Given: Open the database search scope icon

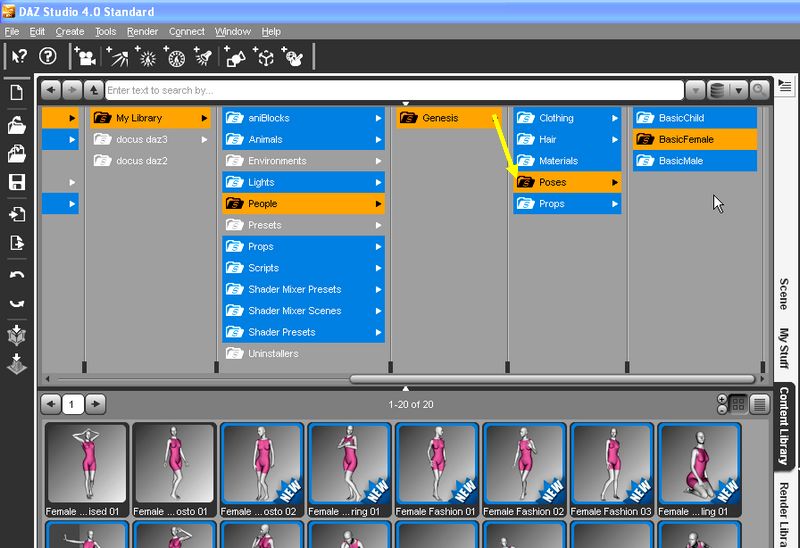Looking at the screenshot, I should (717, 90).
